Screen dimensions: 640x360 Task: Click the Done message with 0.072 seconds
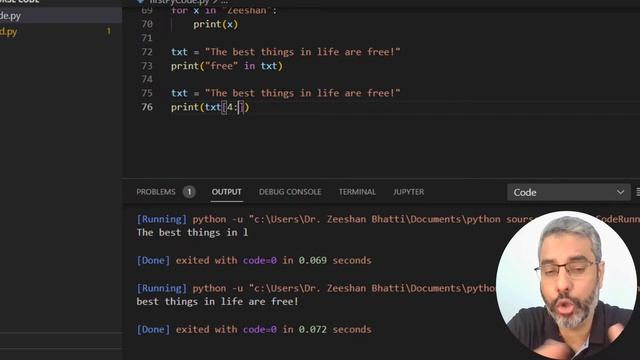[254, 329]
